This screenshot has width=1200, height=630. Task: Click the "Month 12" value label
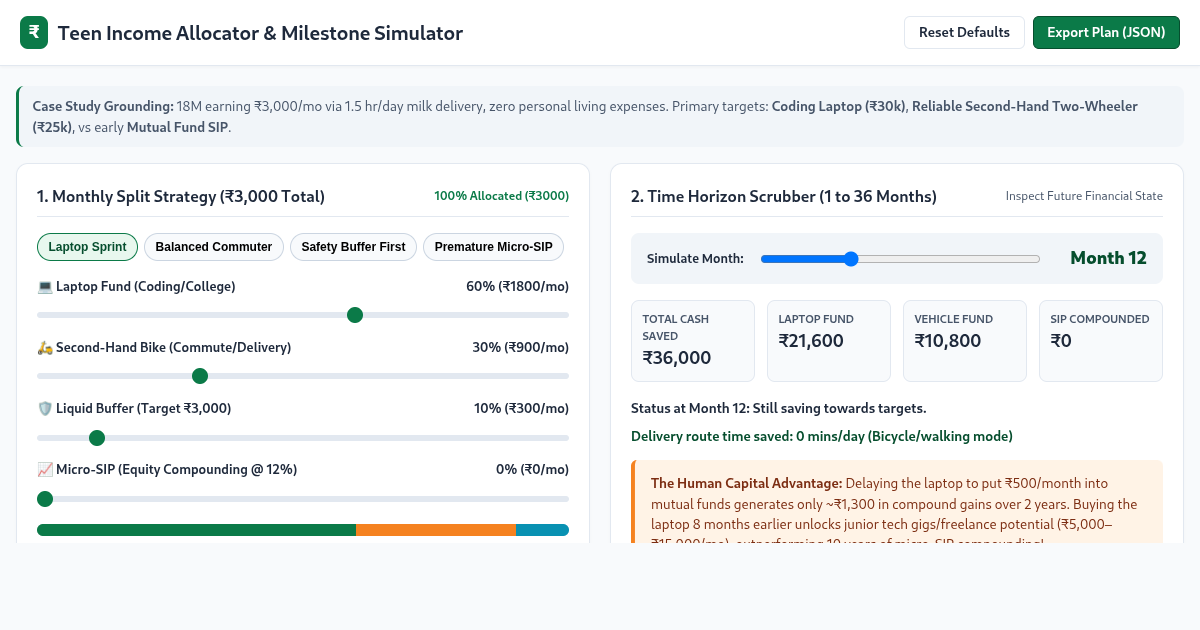(1108, 258)
